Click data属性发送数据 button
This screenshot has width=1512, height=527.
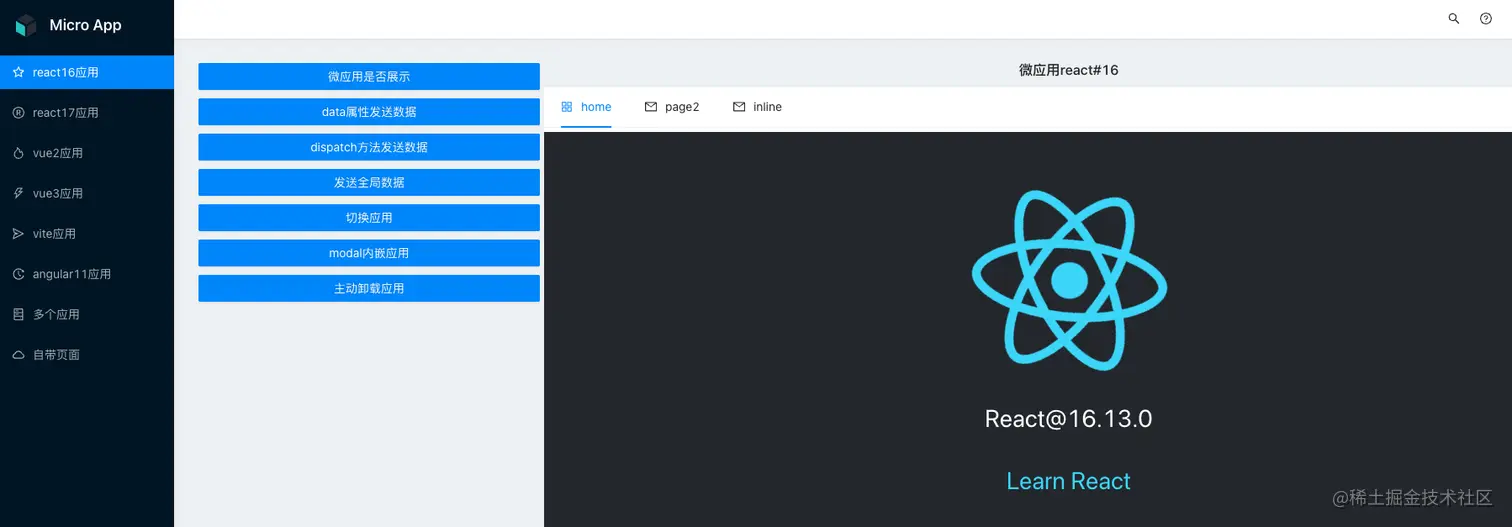click(369, 112)
